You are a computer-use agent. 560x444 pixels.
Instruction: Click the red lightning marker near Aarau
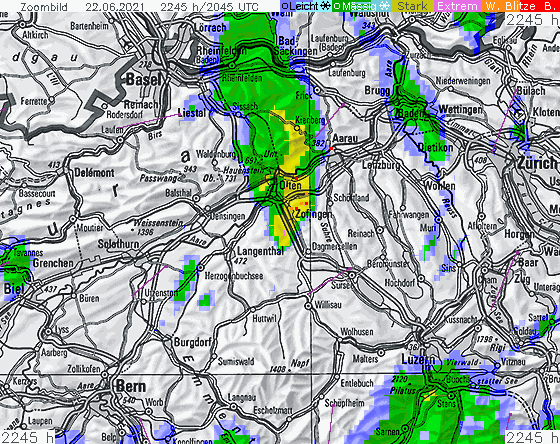331,148
